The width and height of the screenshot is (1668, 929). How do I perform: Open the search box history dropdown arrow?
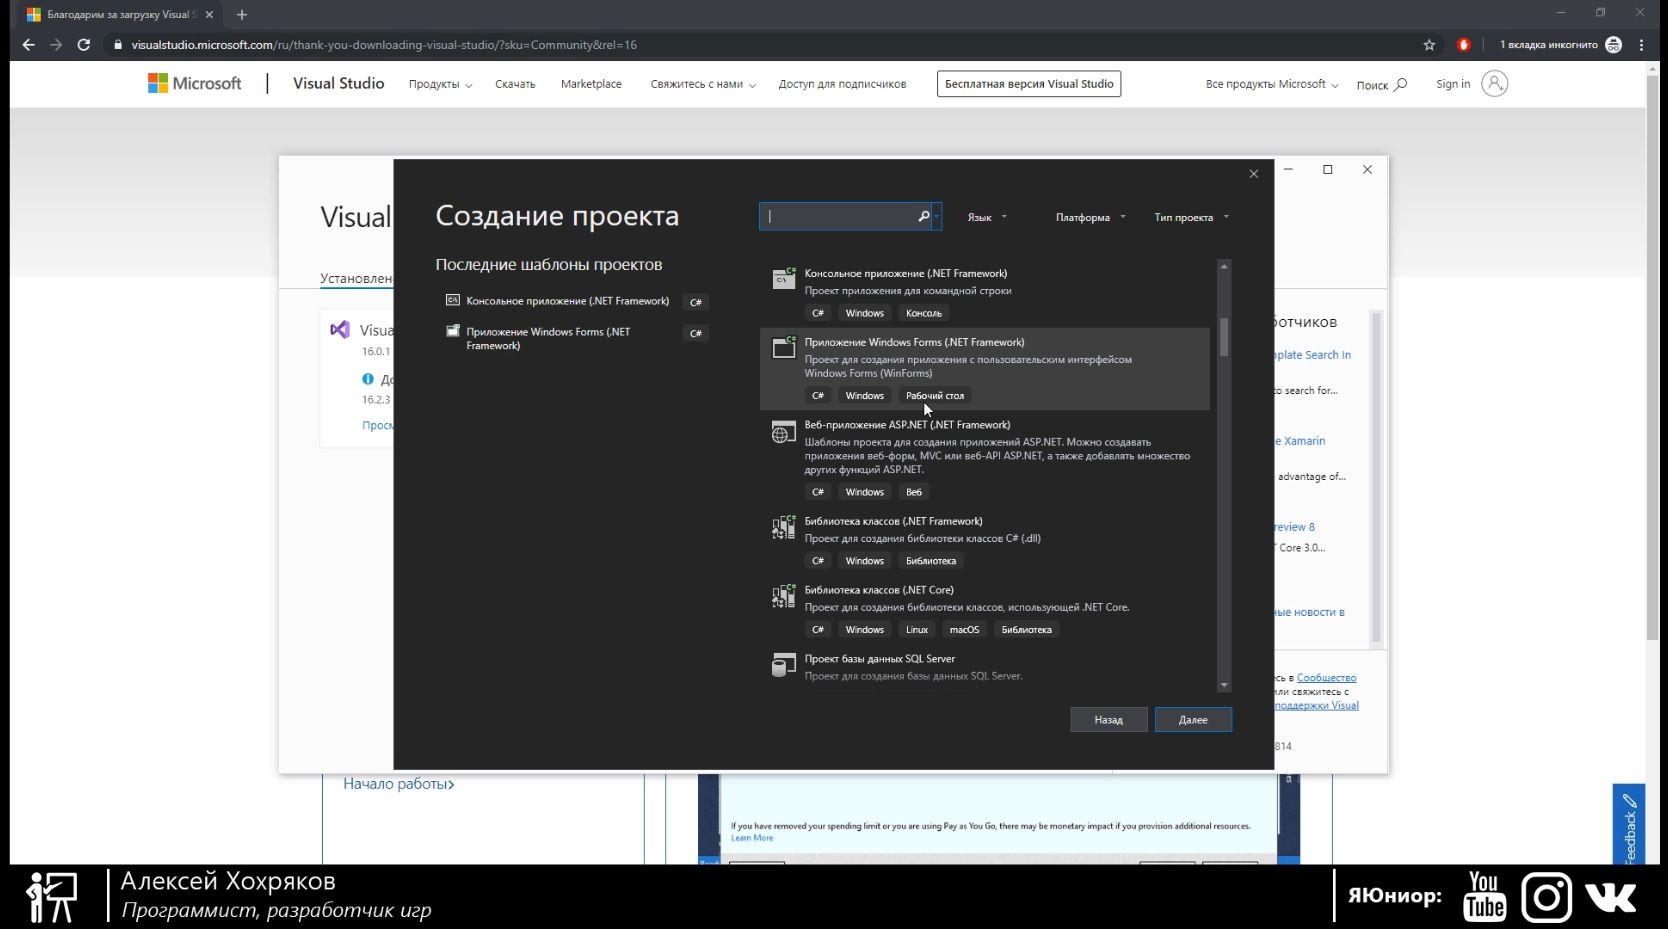(x=936, y=216)
